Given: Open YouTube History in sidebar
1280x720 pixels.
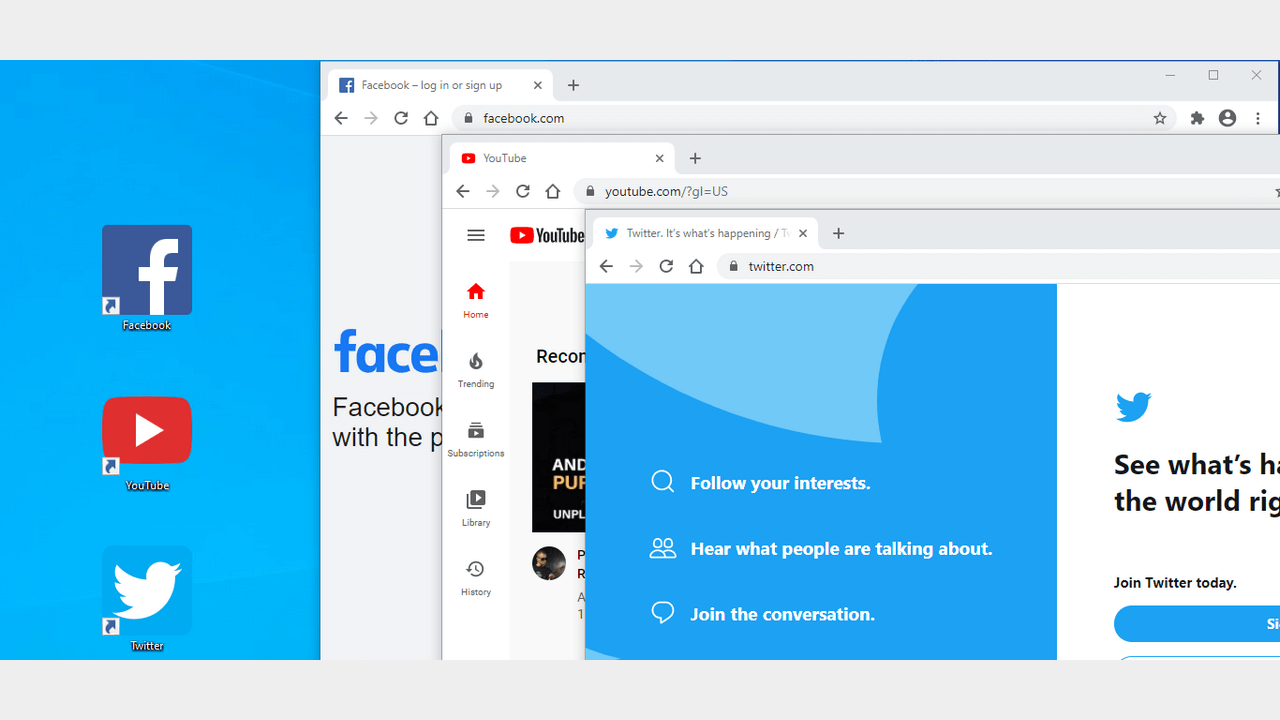Looking at the screenshot, I should (476, 577).
